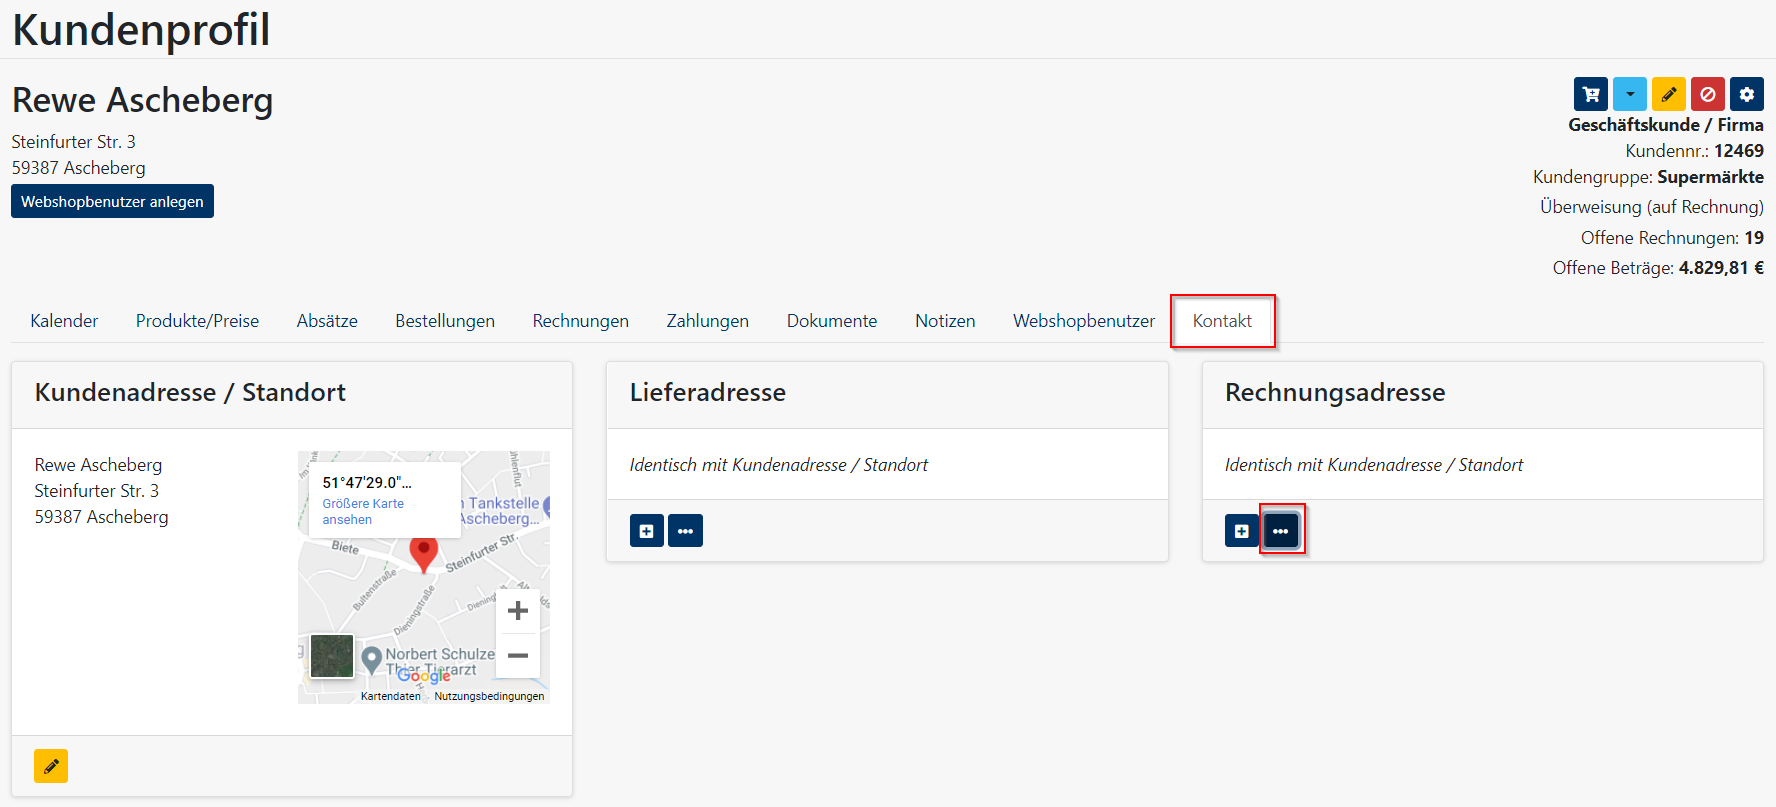Open the Rechnungen tab
This screenshot has height=807, width=1776.
click(x=581, y=321)
